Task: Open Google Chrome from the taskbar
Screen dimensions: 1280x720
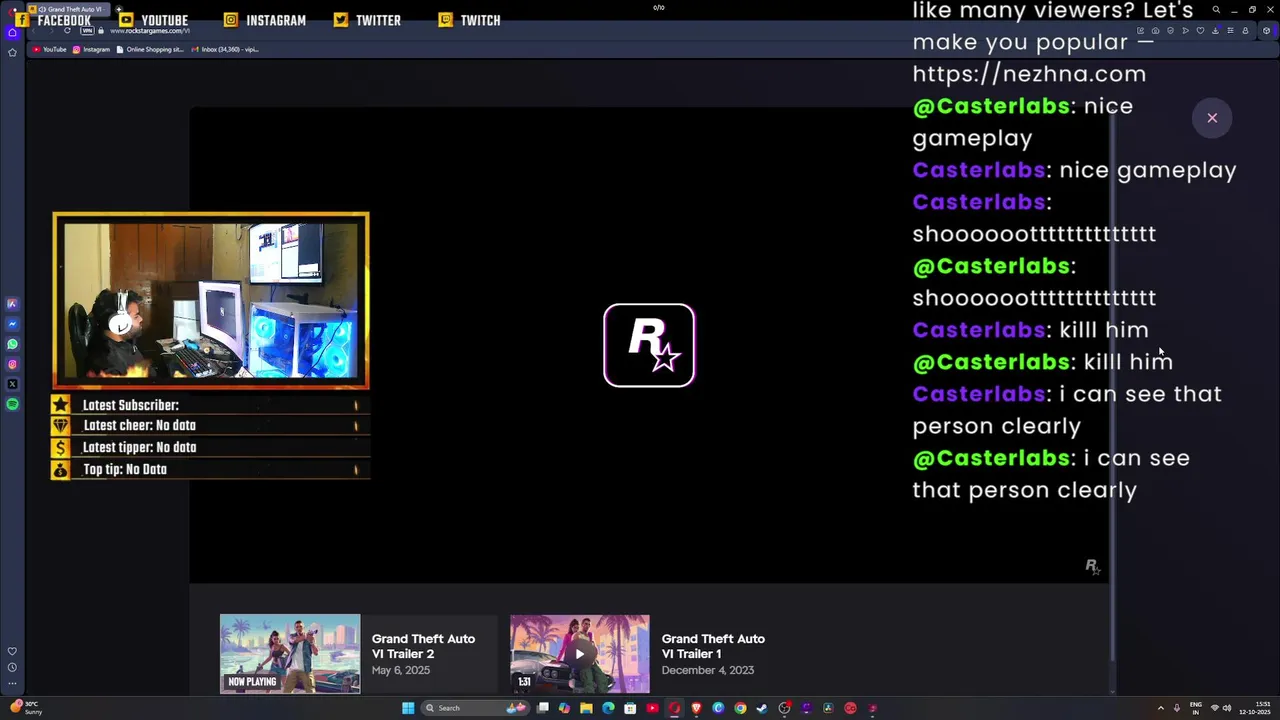Action: (740, 708)
